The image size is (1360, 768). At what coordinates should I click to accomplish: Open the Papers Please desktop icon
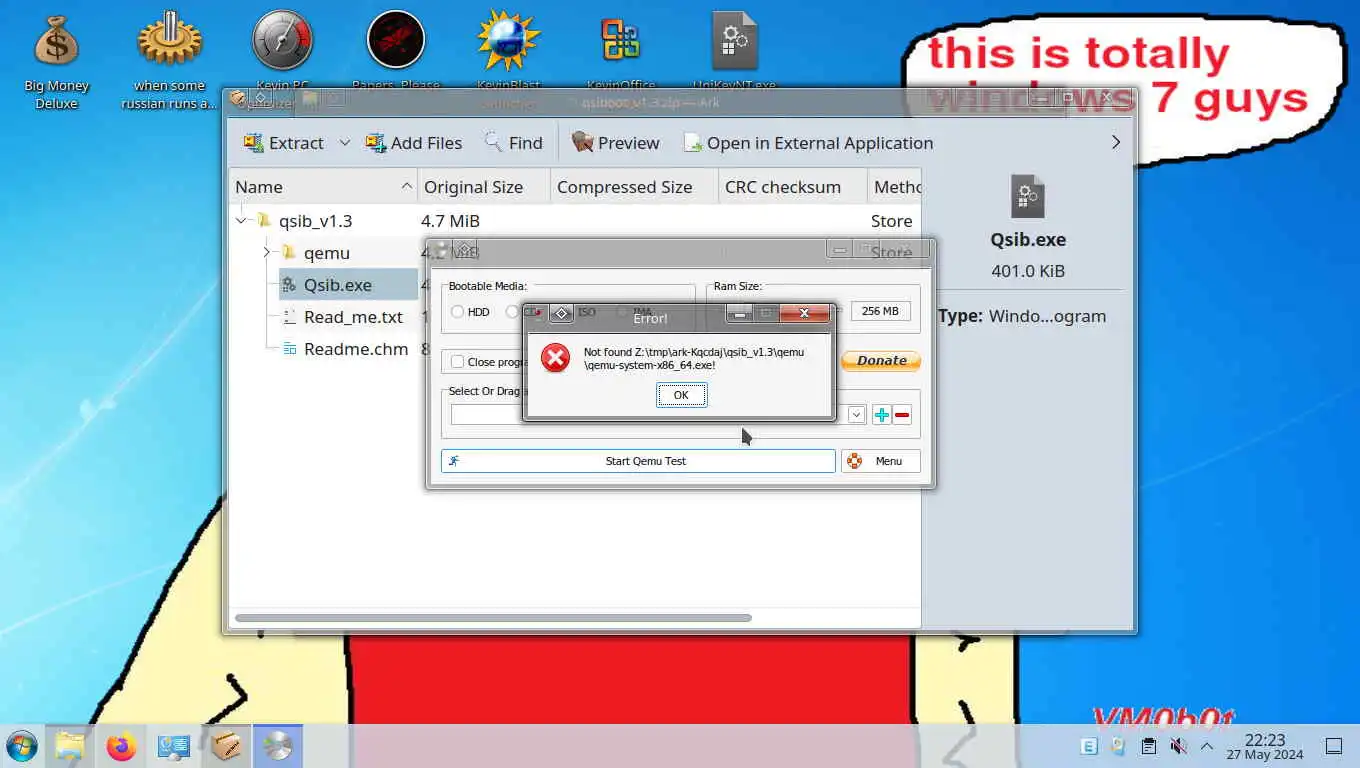point(396,52)
